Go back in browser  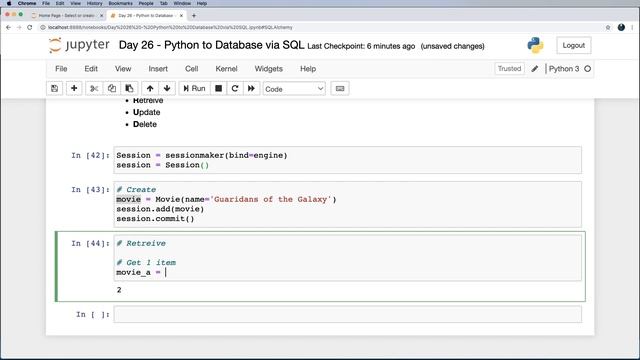(x=9, y=27)
